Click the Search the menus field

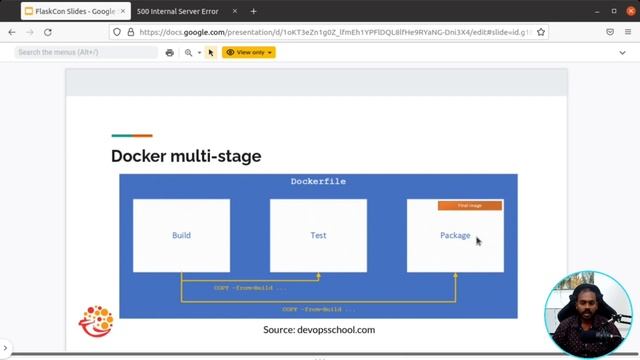tap(86, 52)
